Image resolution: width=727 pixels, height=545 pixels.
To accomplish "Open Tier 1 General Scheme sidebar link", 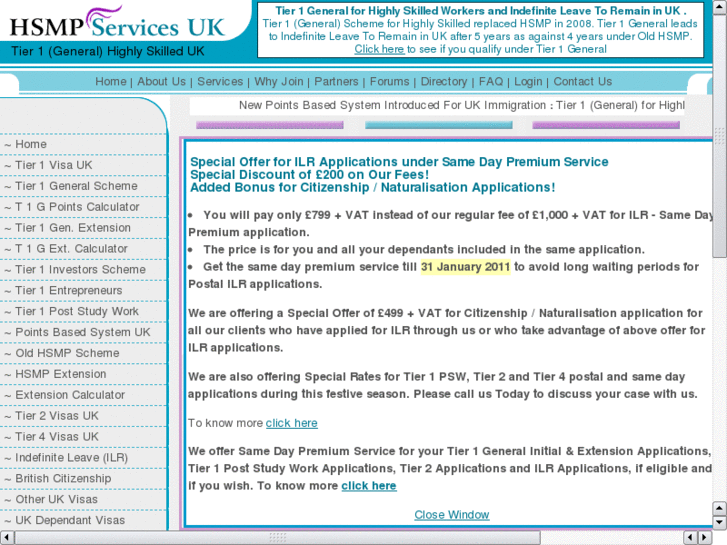I will tap(77, 186).
